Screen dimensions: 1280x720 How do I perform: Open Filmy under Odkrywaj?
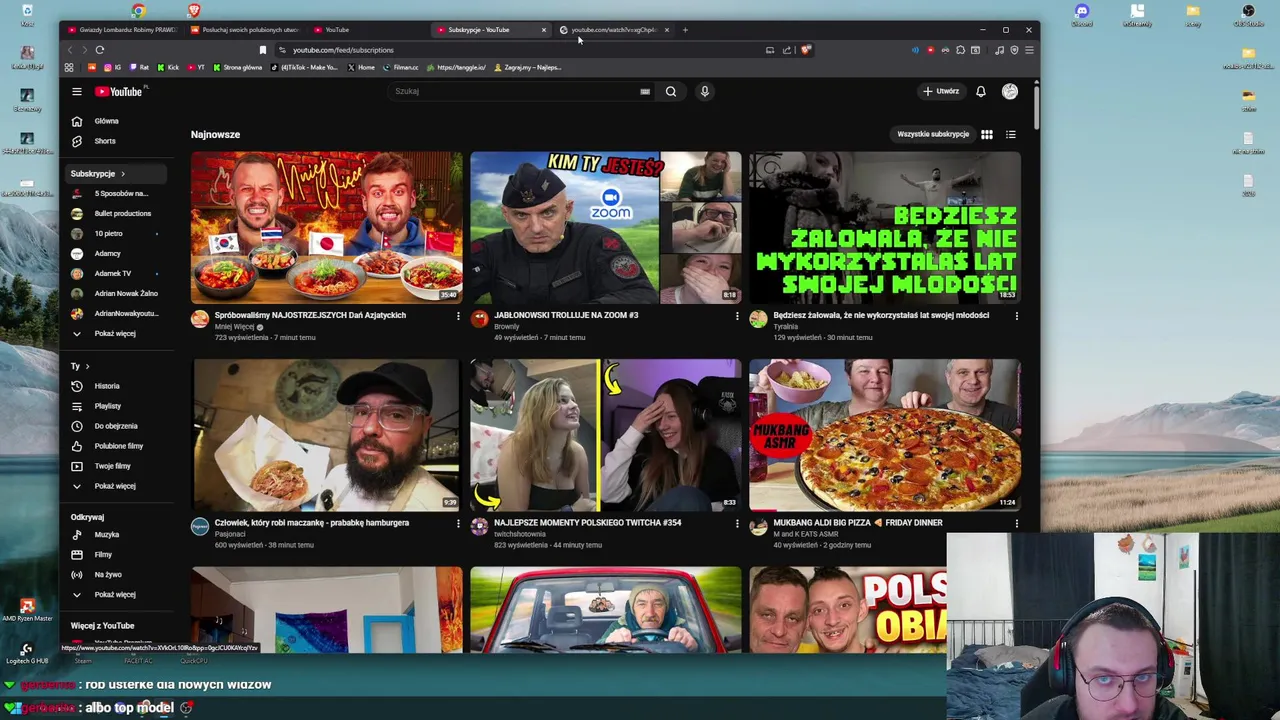pos(115,554)
